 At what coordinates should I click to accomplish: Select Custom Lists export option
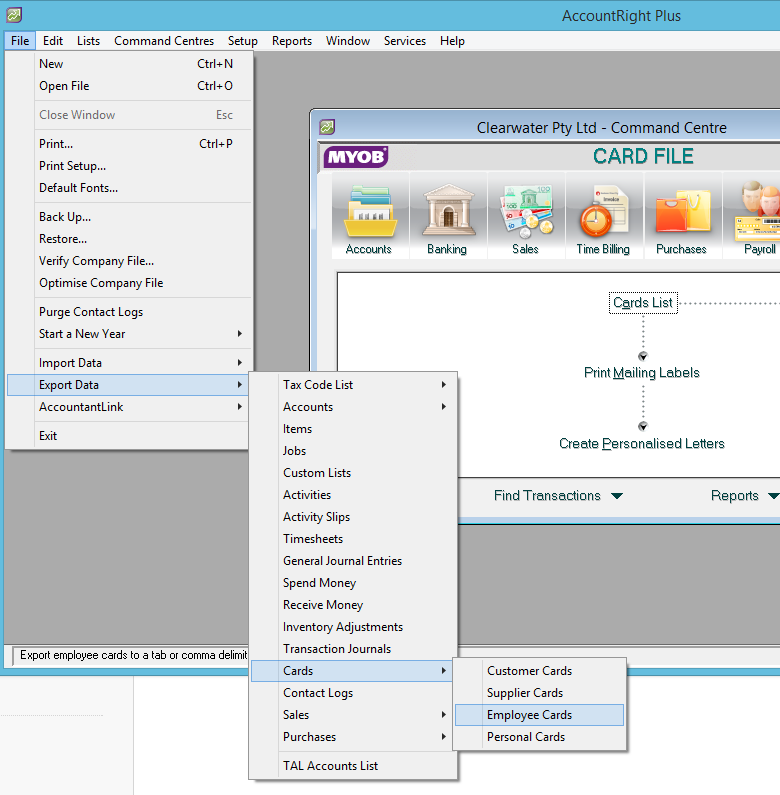point(353,473)
